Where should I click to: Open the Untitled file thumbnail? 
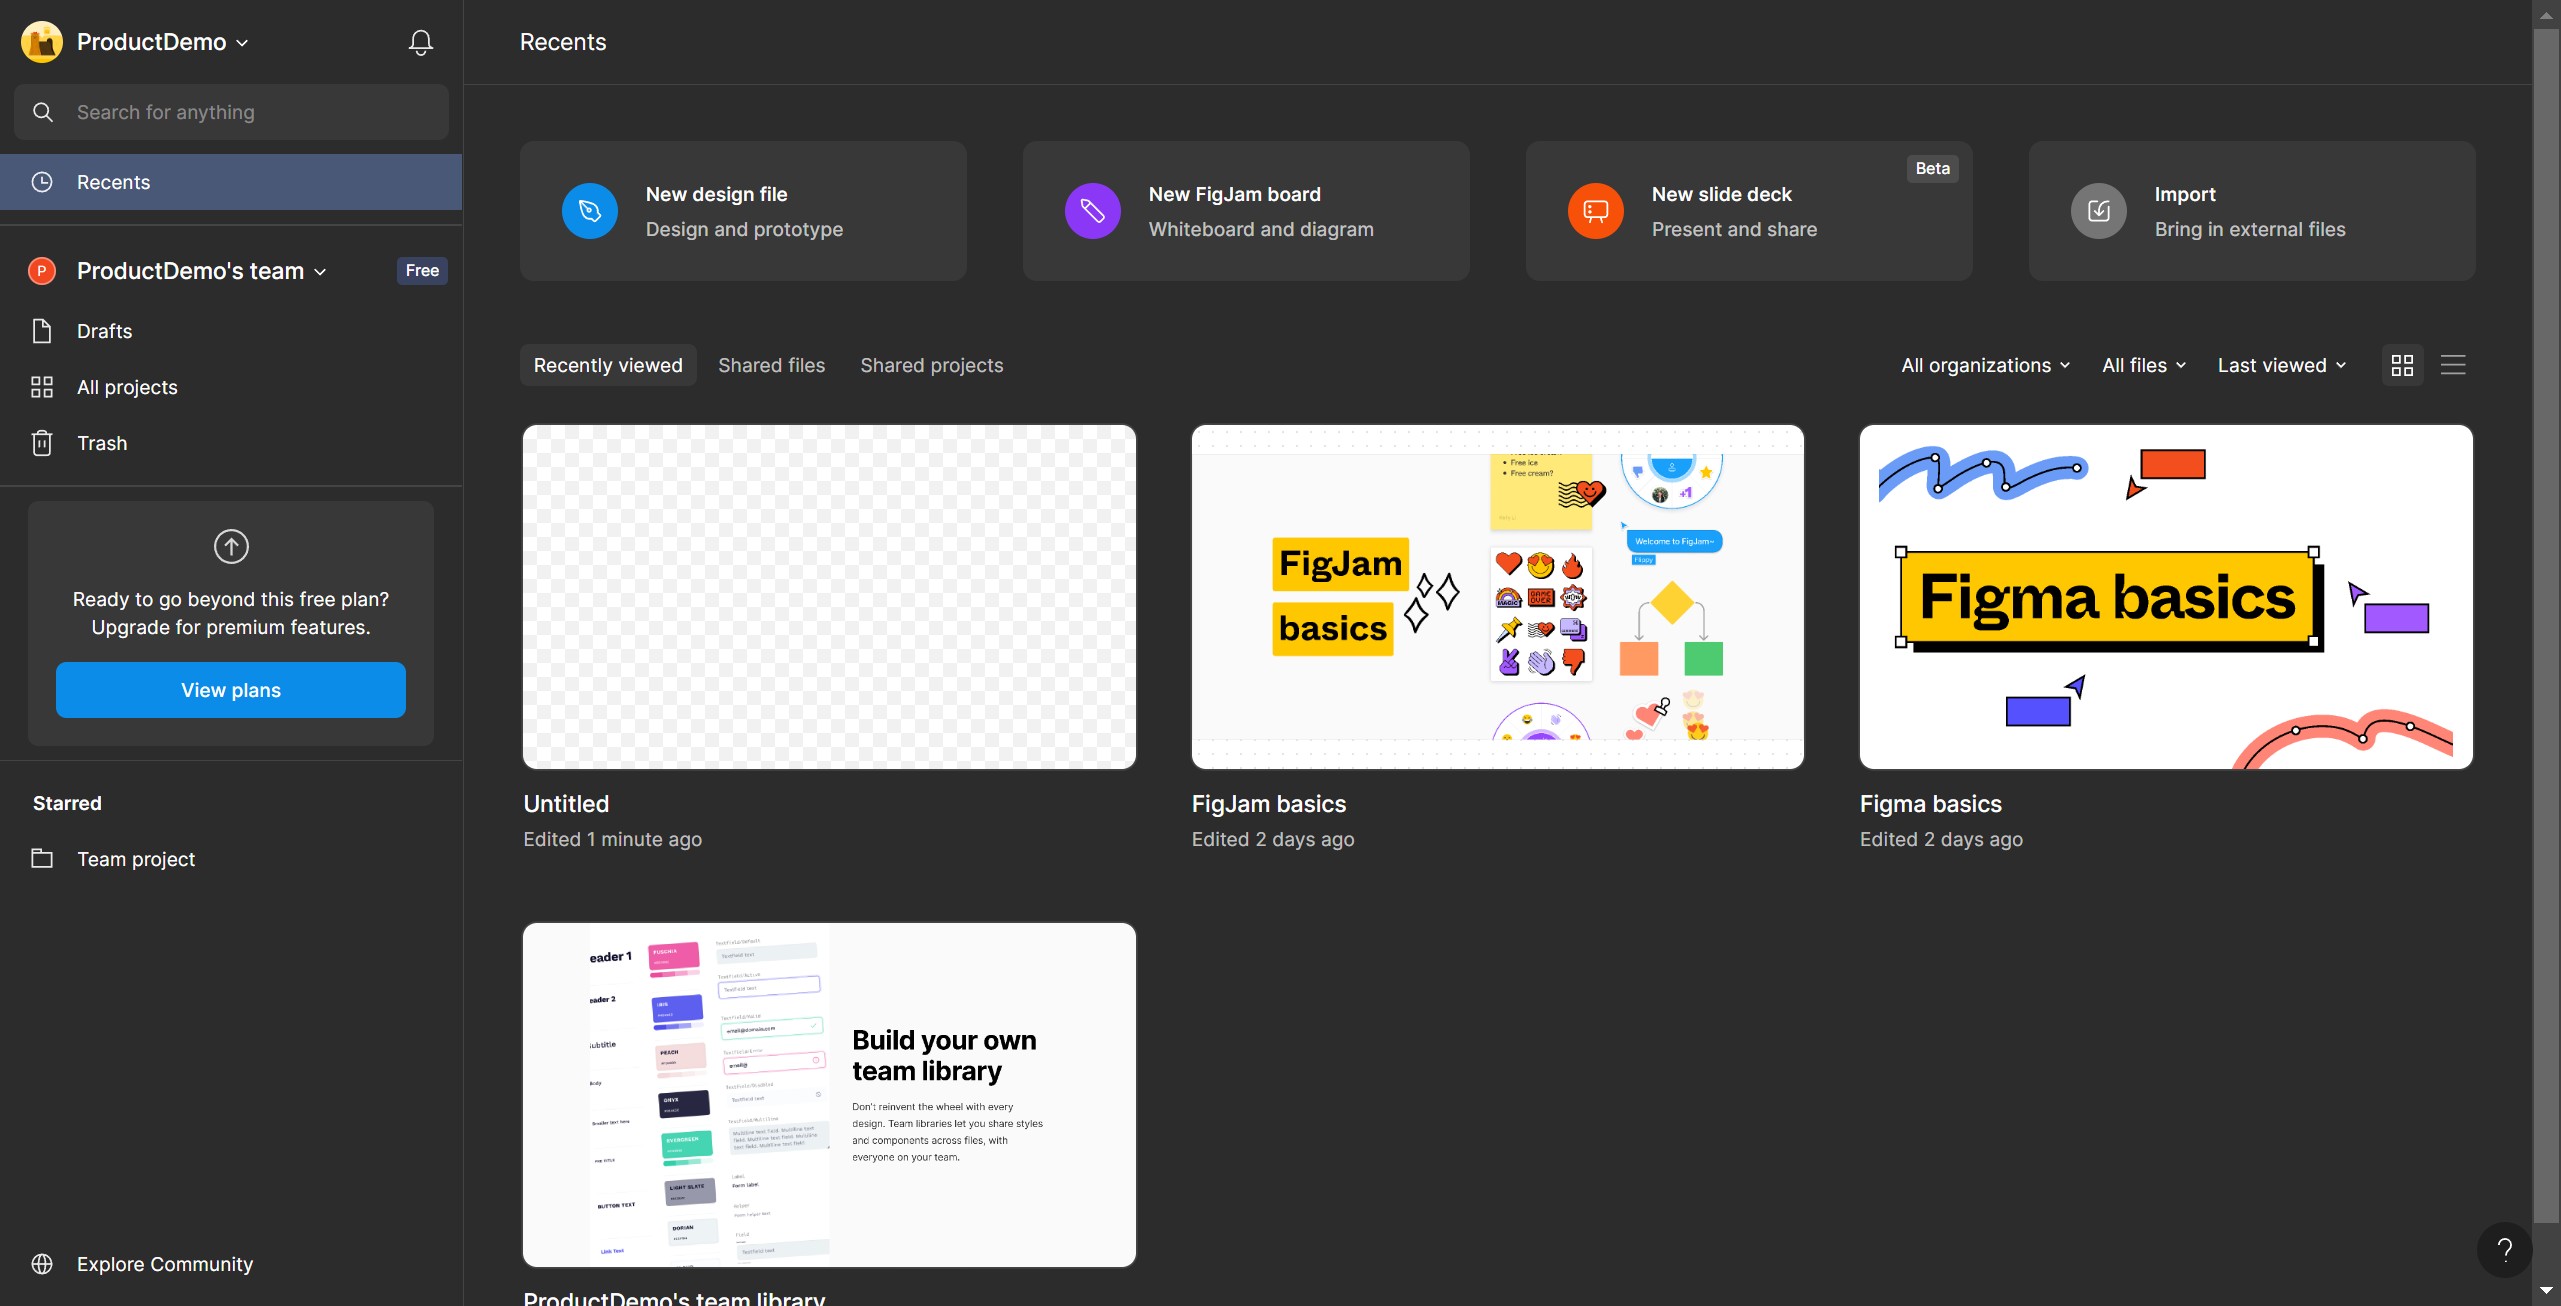829,597
